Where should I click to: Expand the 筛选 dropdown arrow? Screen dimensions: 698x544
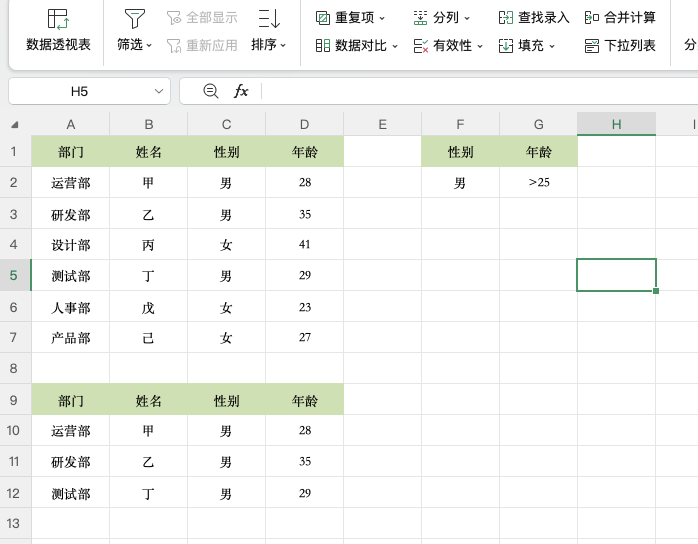(149, 45)
